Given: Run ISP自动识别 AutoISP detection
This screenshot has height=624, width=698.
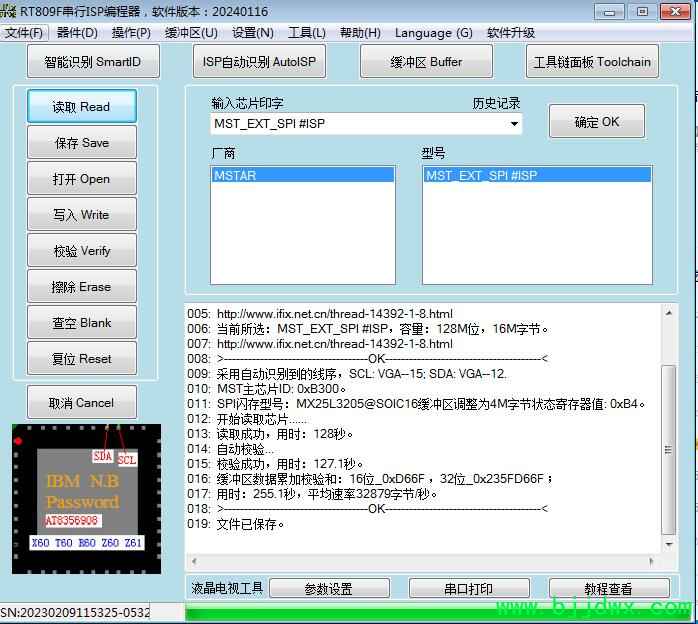Looking at the screenshot, I should coord(259,62).
